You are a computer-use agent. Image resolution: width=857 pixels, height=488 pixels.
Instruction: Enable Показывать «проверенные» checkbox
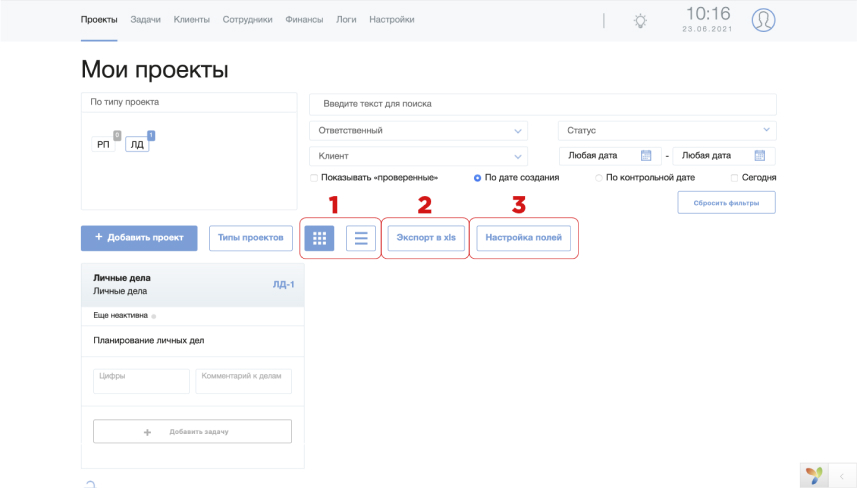point(314,178)
